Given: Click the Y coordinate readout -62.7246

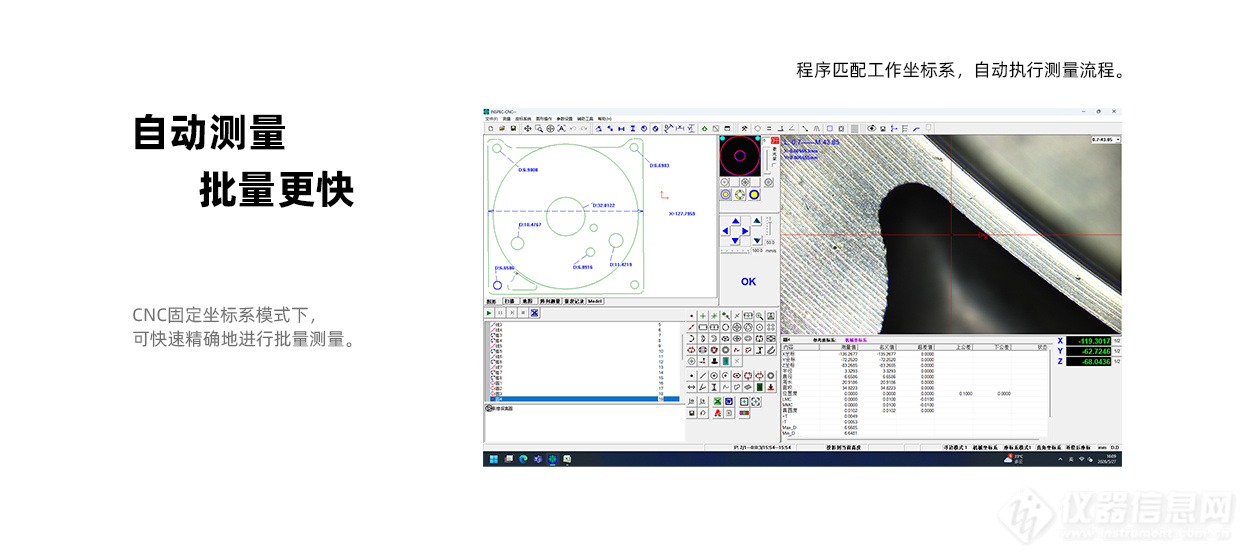Looking at the screenshot, I should click(x=1089, y=351).
